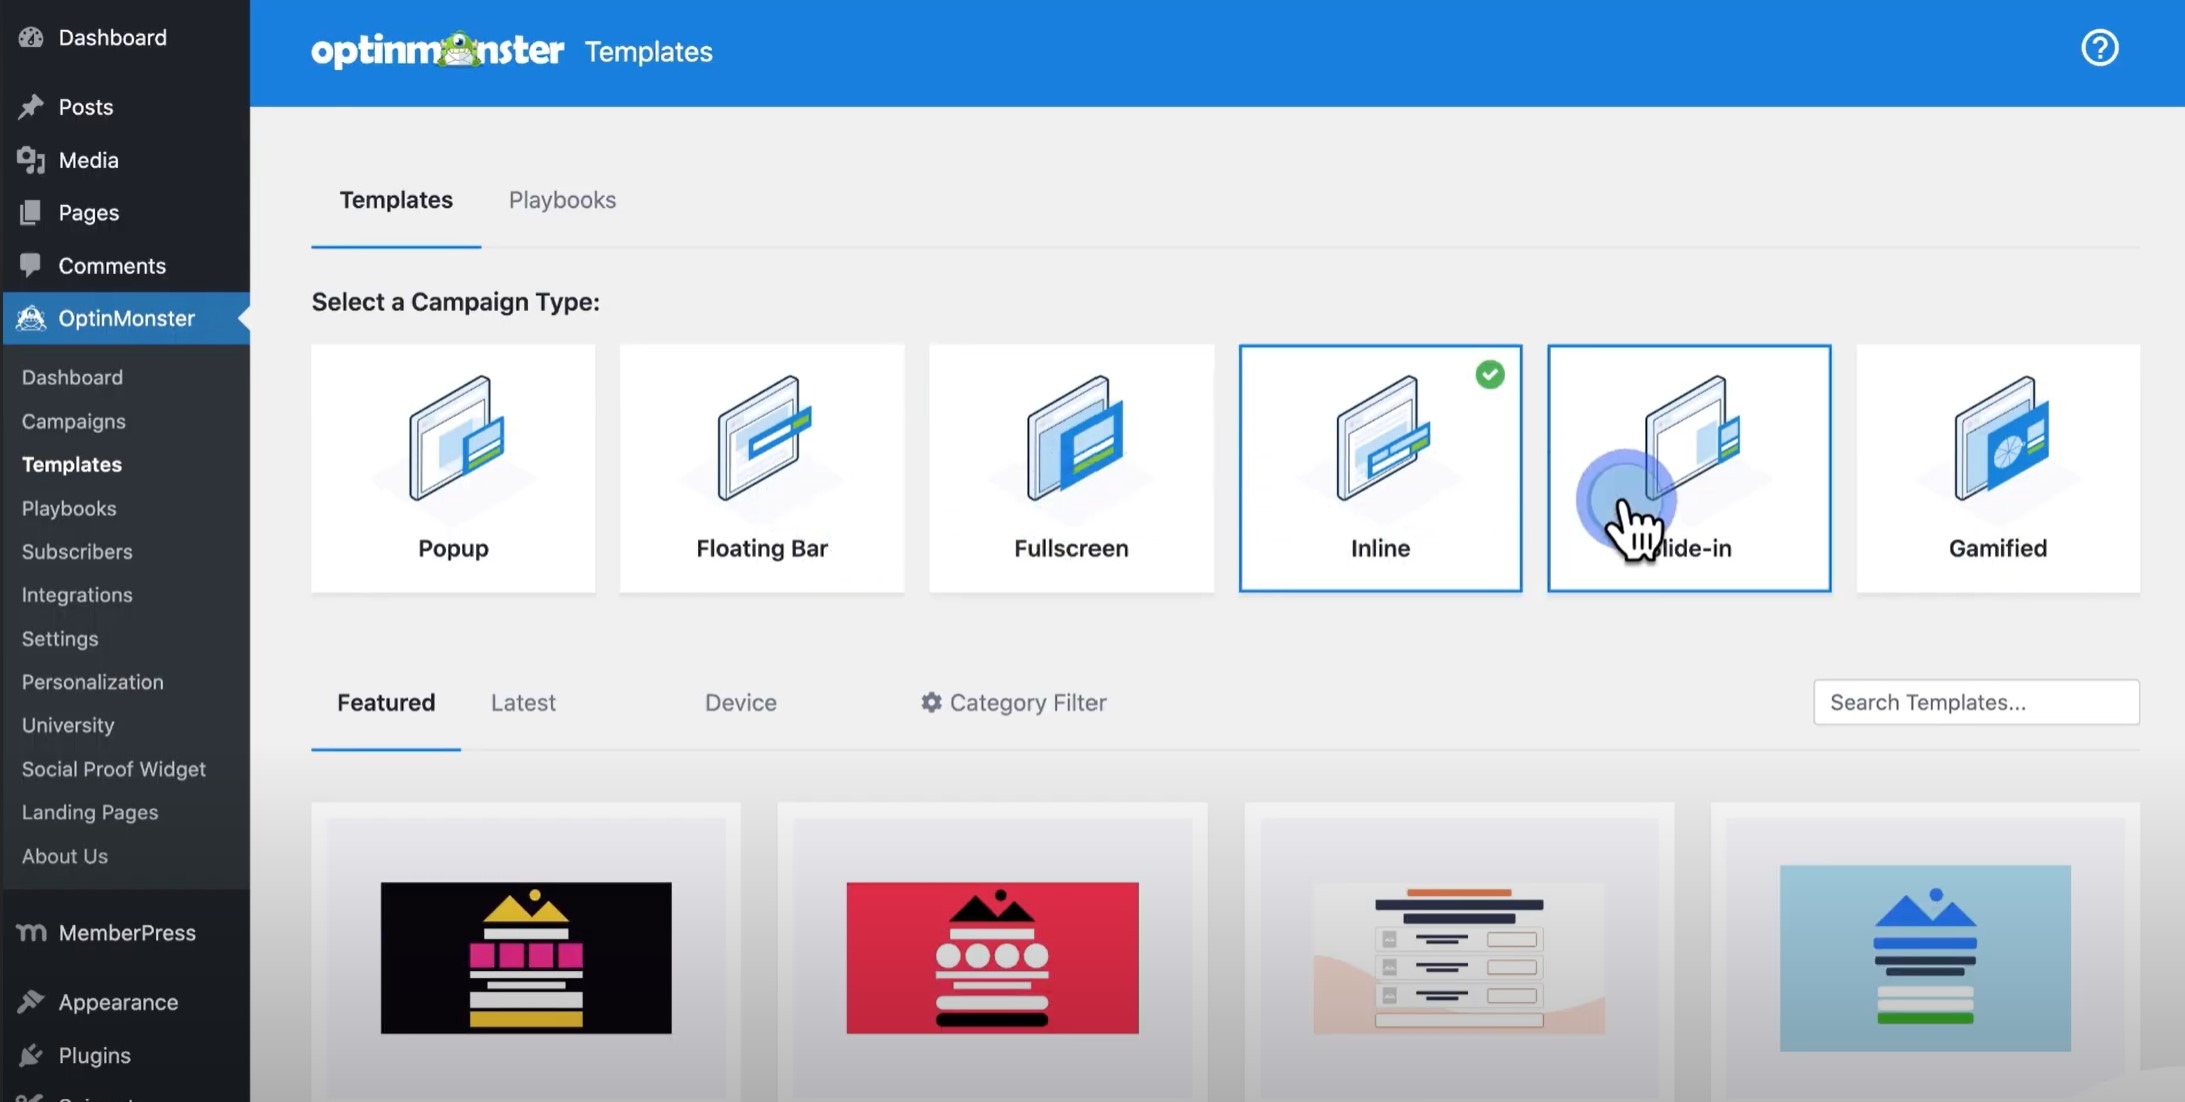Open the Appearance sidebar menu
The image size is (2185, 1102).
click(118, 1002)
